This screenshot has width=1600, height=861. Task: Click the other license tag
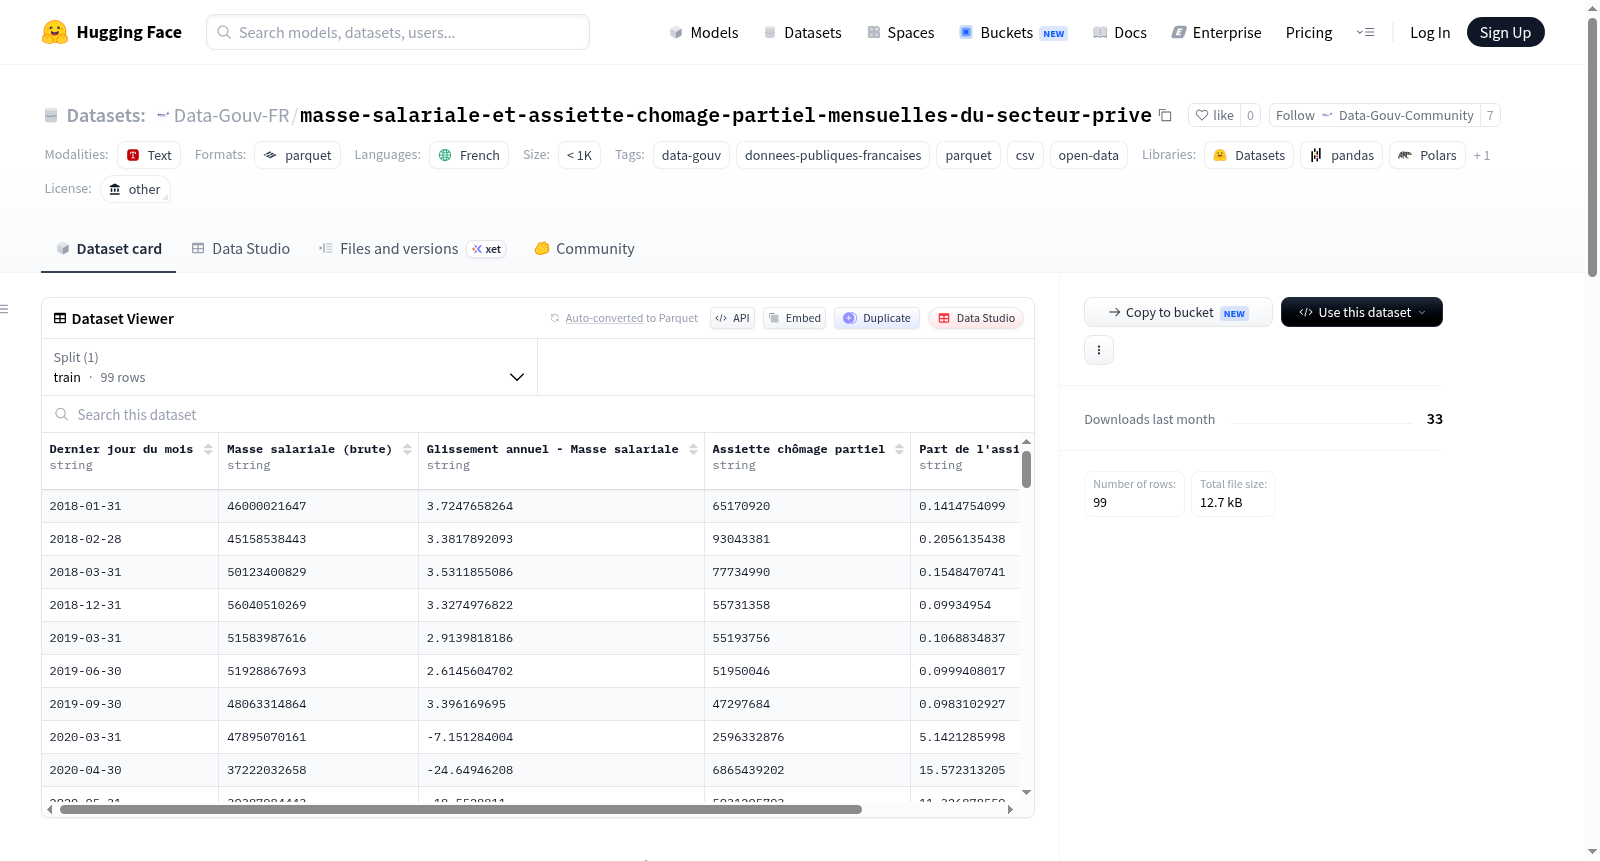135,189
